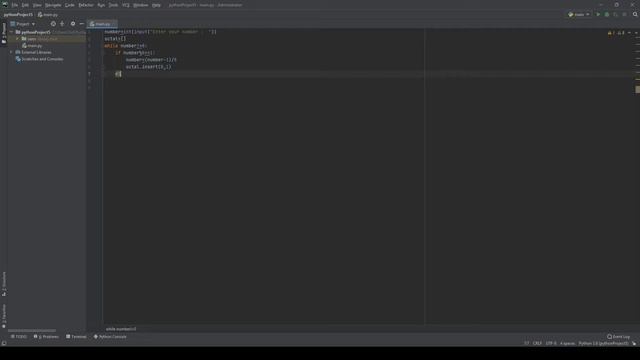Screen dimensions: 640x360
Task: Toggle the Project side tool window button
Action: tap(4, 33)
